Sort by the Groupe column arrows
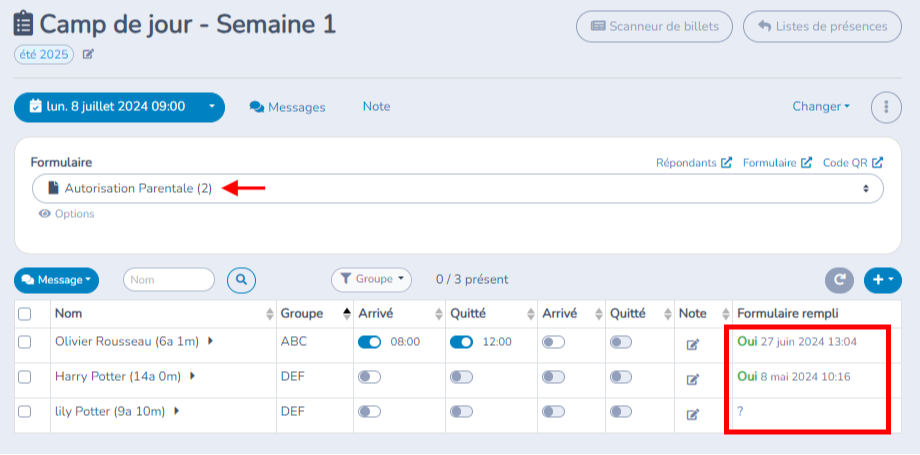This screenshot has height=455, width=920. click(x=347, y=314)
